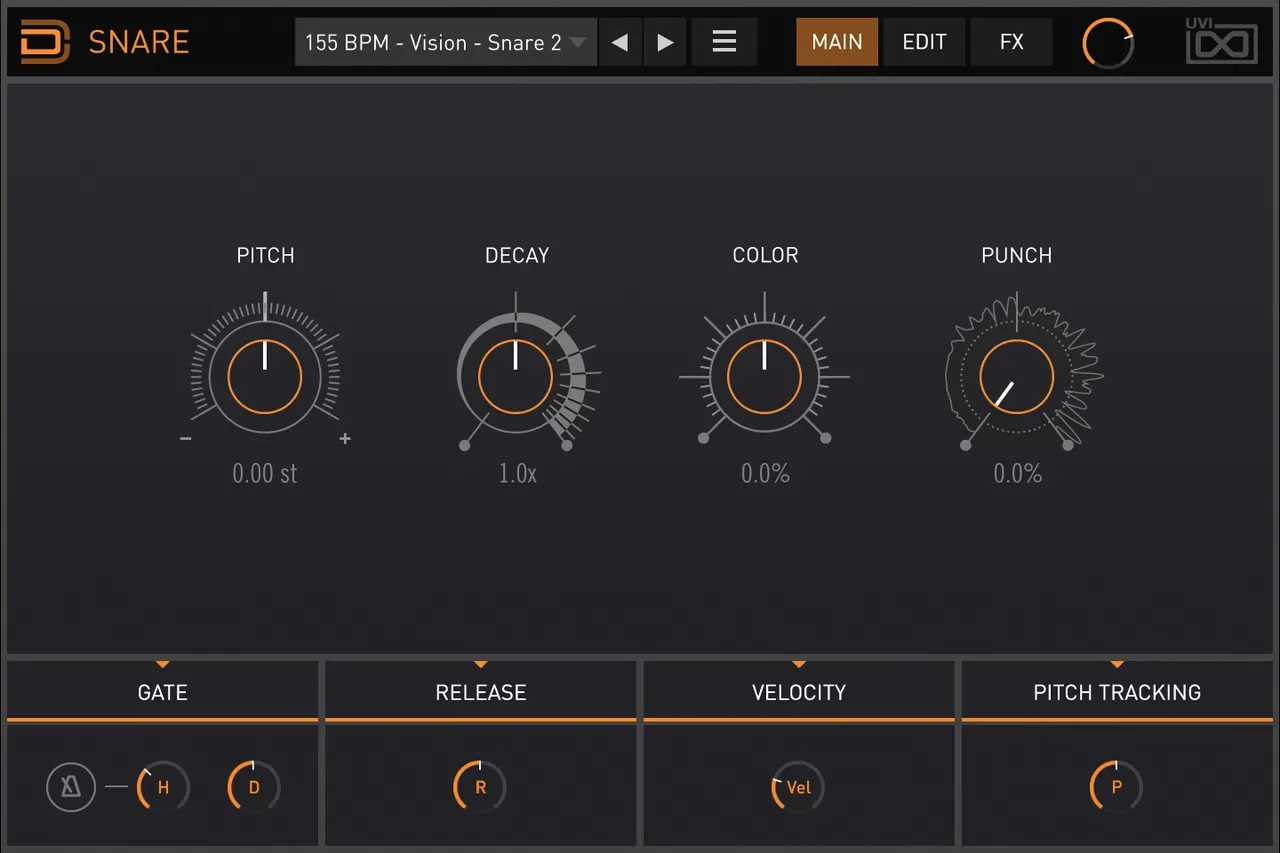Image resolution: width=1280 pixels, height=853 pixels.
Task: Click the master volume knob in header
Action: [1108, 44]
